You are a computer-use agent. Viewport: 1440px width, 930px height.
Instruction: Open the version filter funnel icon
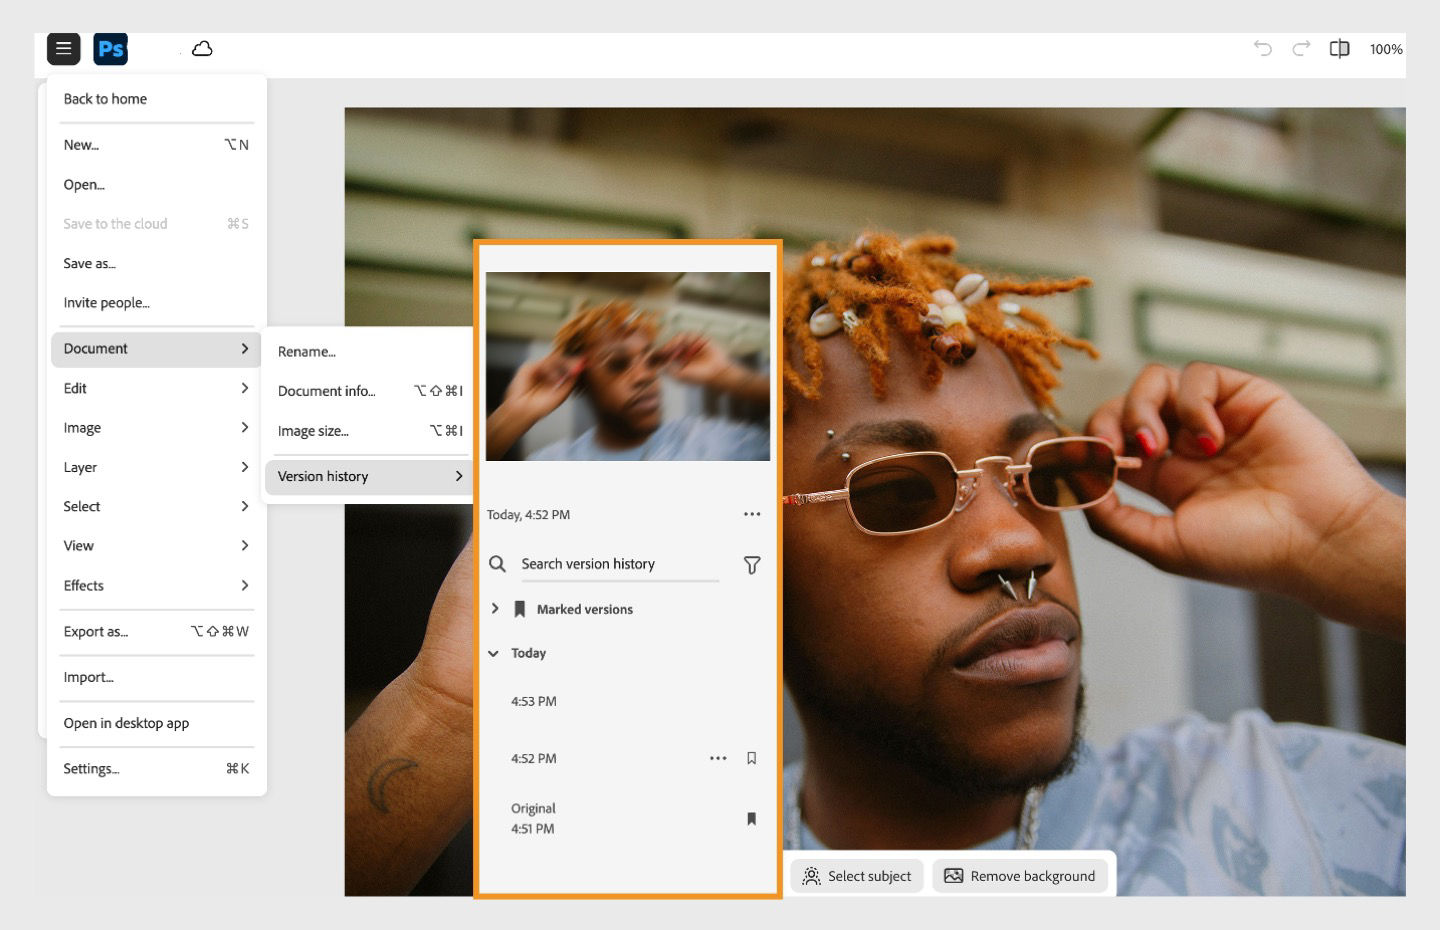[752, 565]
